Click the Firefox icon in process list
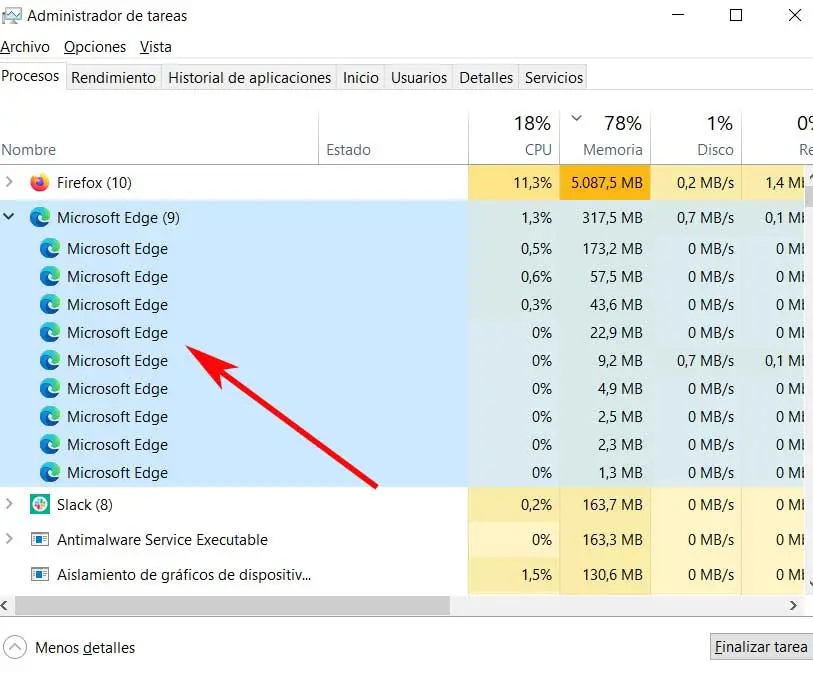This screenshot has height=674, width=813. pos(40,183)
